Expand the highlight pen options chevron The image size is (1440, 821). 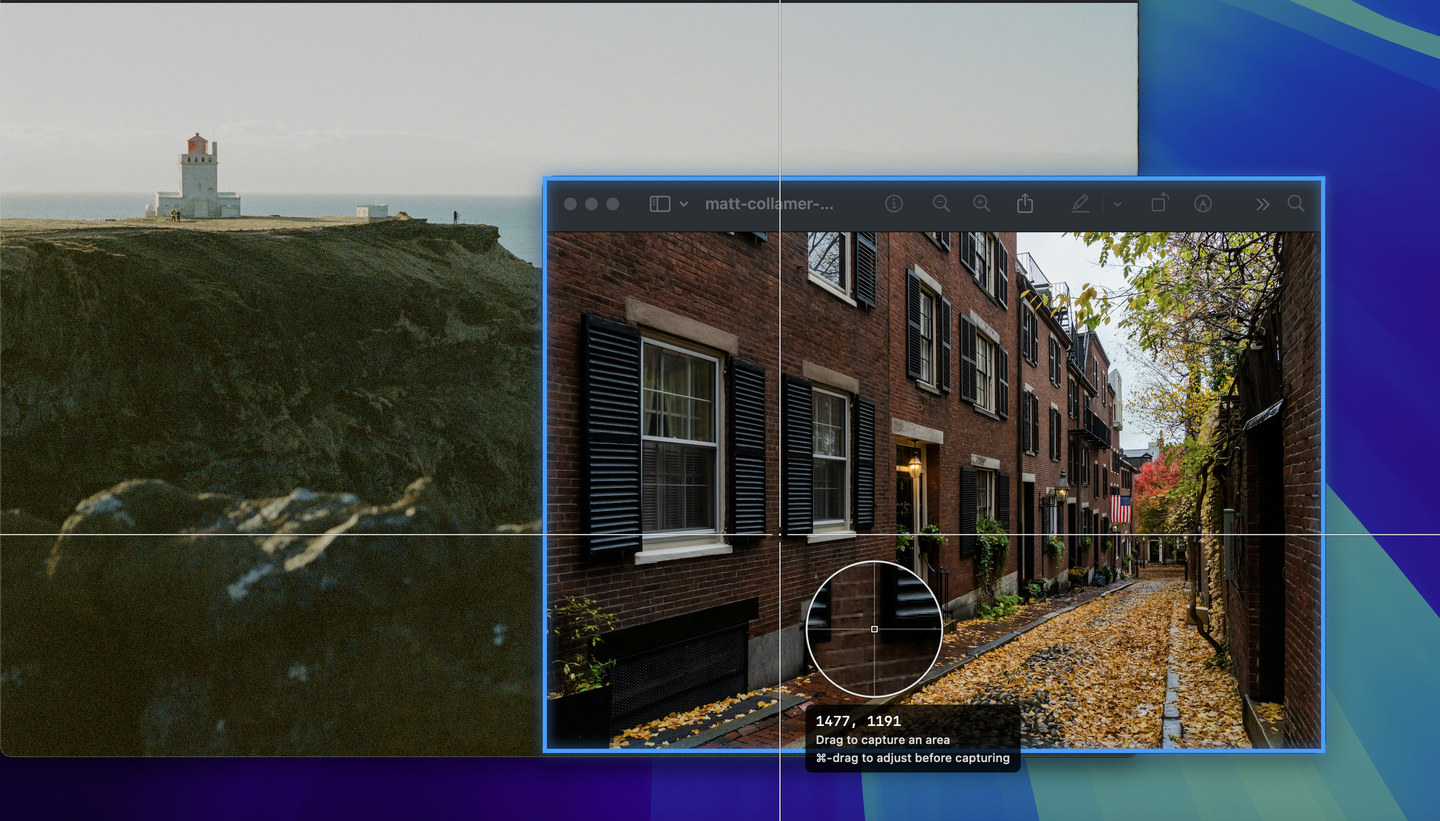point(1117,204)
